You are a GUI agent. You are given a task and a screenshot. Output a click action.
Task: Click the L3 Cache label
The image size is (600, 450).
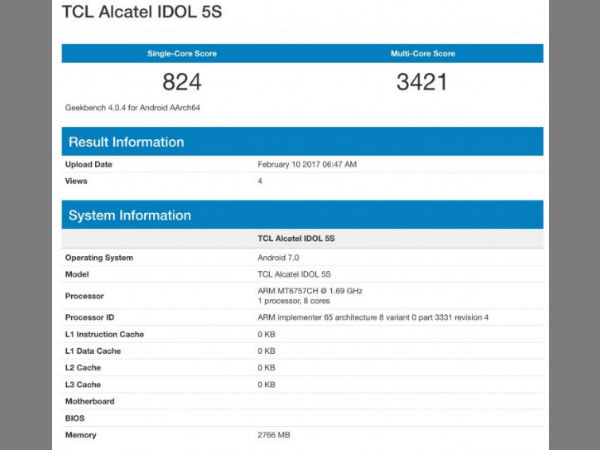(x=83, y=384)
